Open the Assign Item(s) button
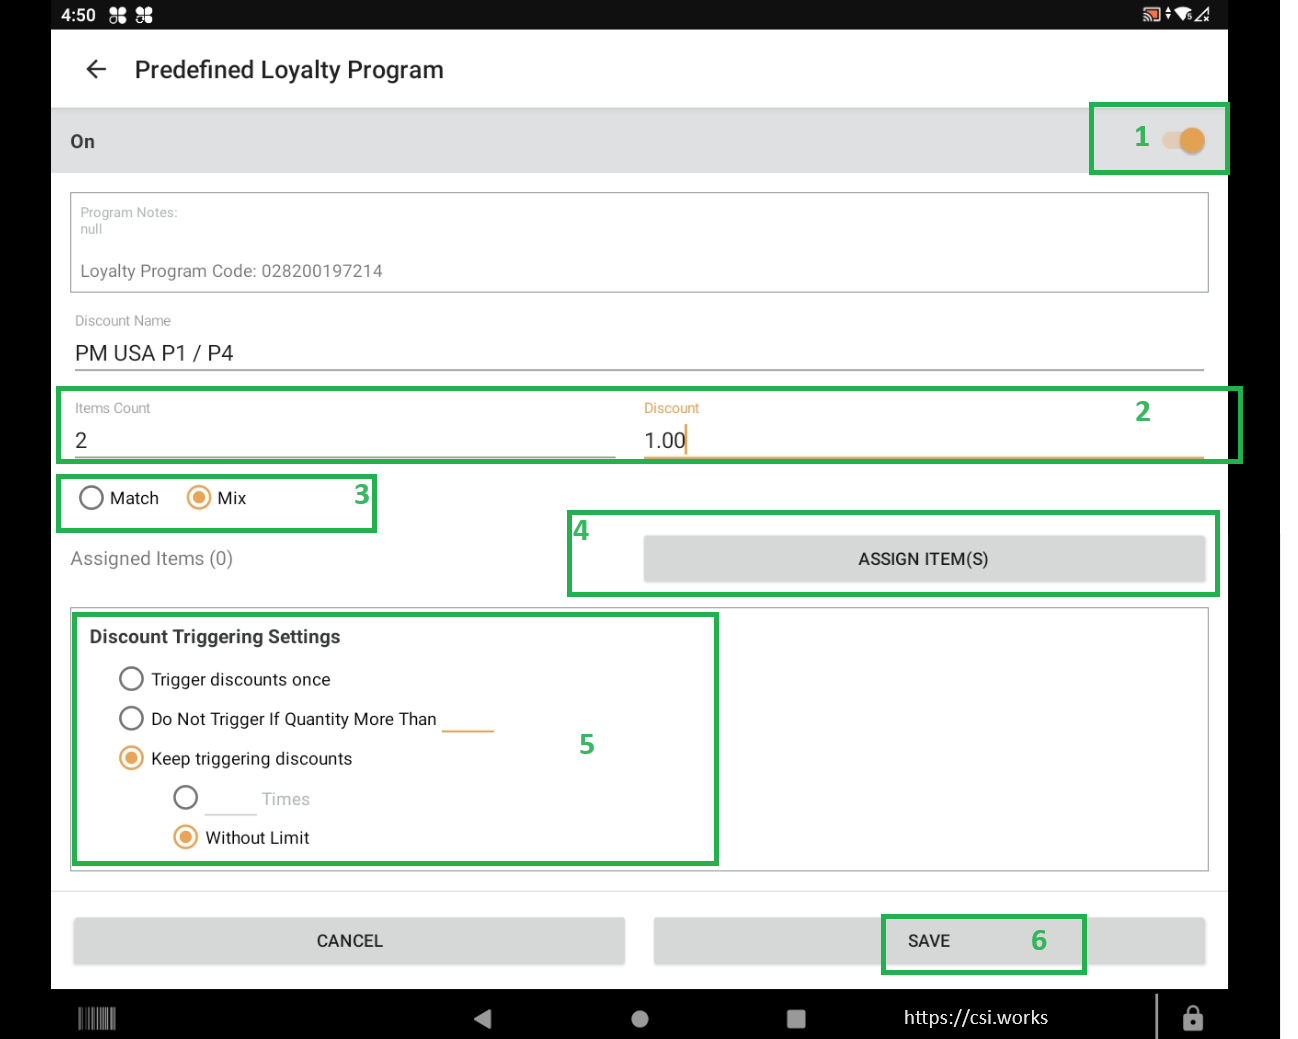The height and width of the screenshot is (1039, 1298). click(x=924, y=559)
